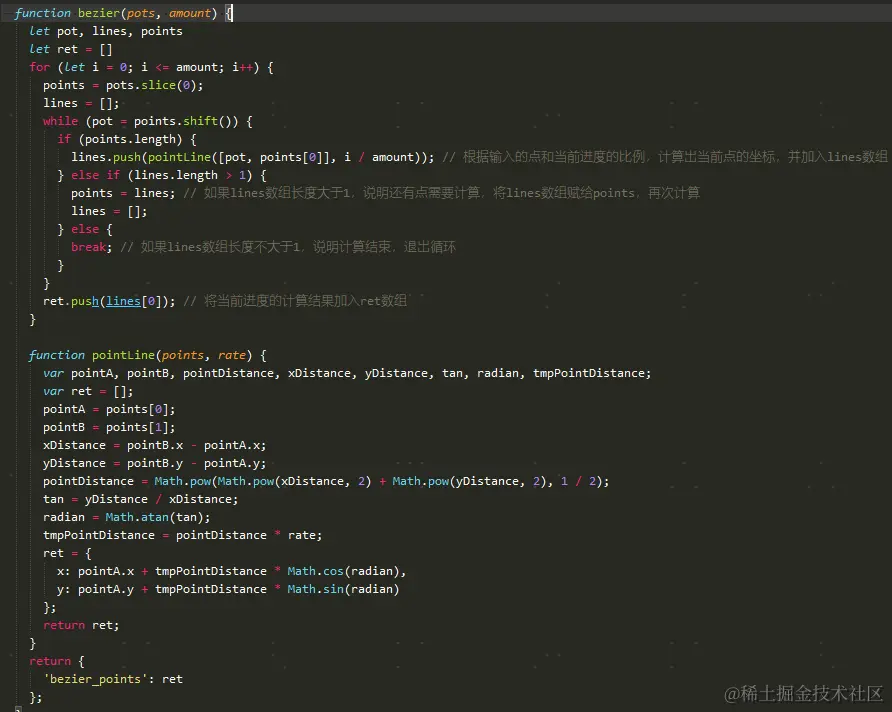Screen dimensions: 892x712
Task: Click 'Math.cos(radian)' in the x property line
Action: 344,572
